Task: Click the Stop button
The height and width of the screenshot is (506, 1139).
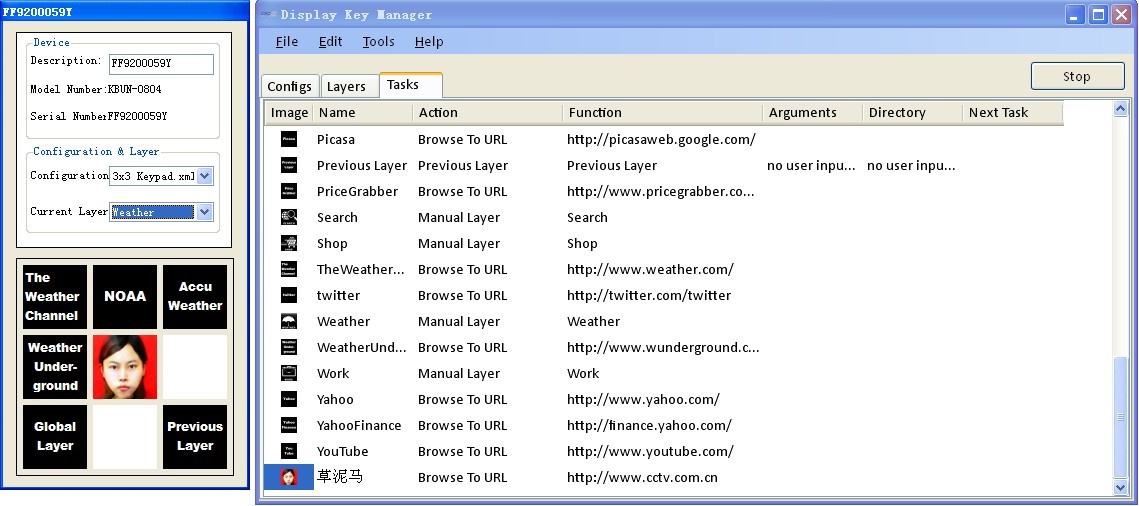Action: click(1077, 76)
